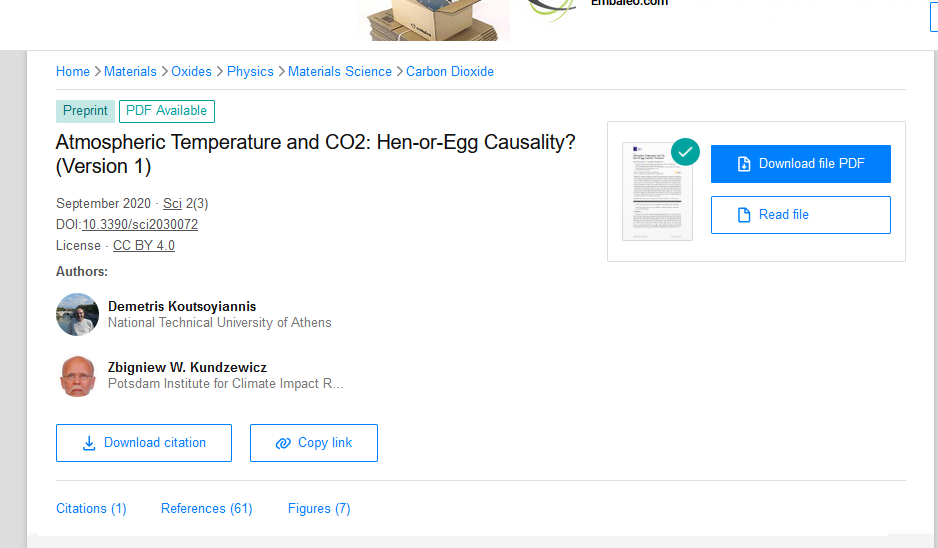The height and width of the screenshot is (548, 938).
Task: Select the Materials Science breadcrumb
Action: coord(340,72)
